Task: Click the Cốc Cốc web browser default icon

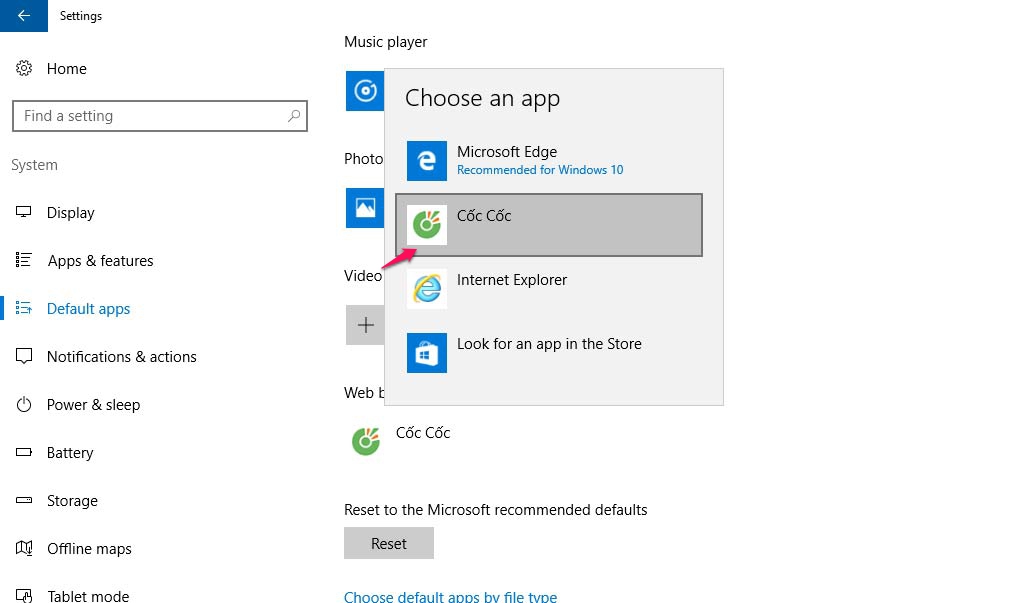Action: (x=366, y=441)
